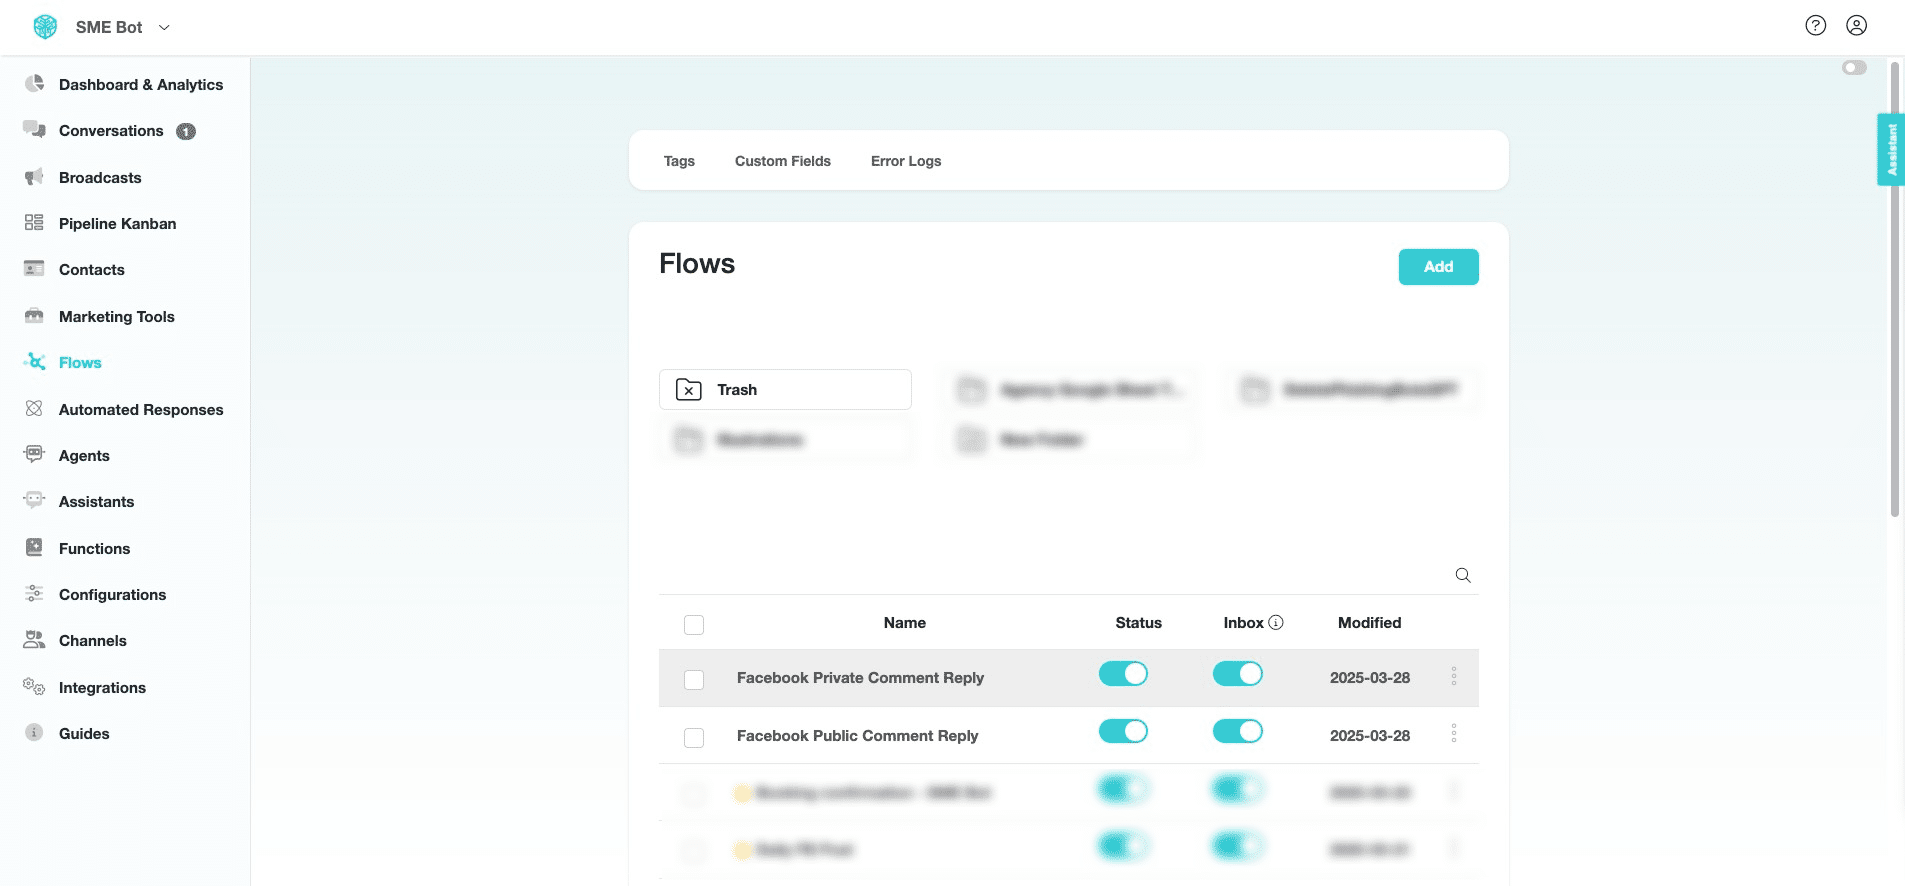Click the Configurations sliders icon
Viewport: 1905px width, 886px height.
[35, 593]
